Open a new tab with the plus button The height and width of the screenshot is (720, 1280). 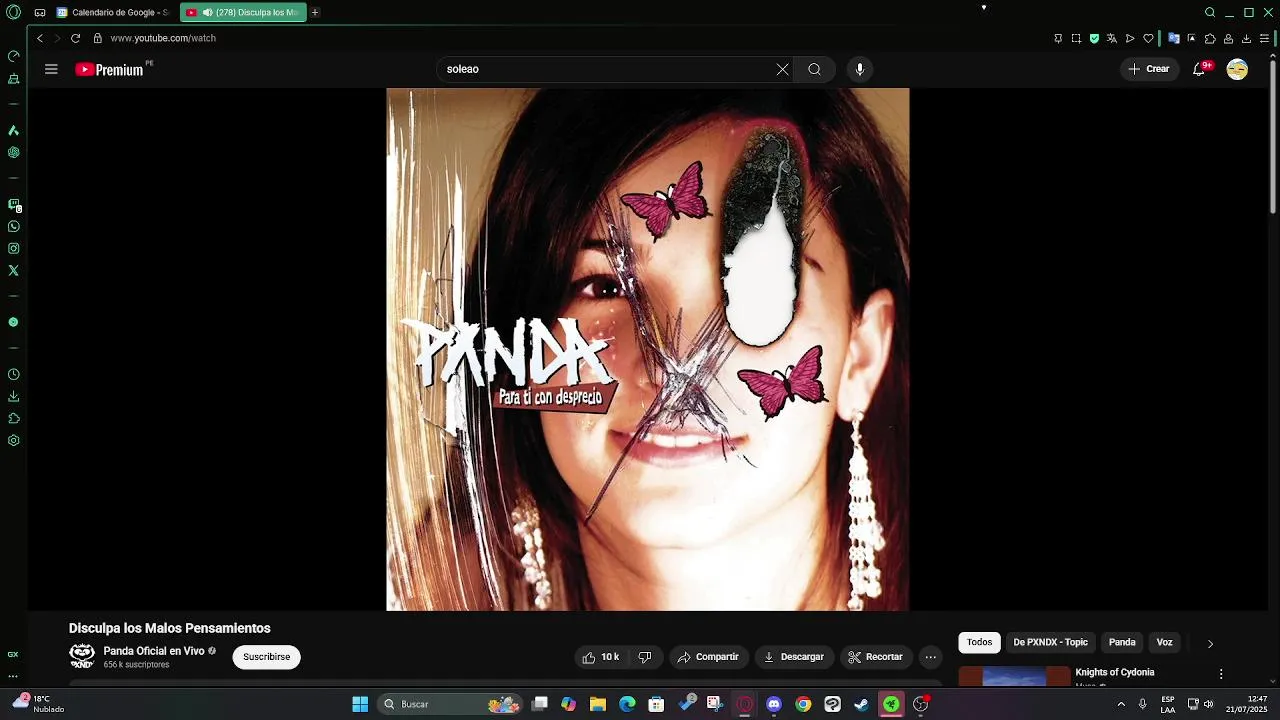pos(315,13)
